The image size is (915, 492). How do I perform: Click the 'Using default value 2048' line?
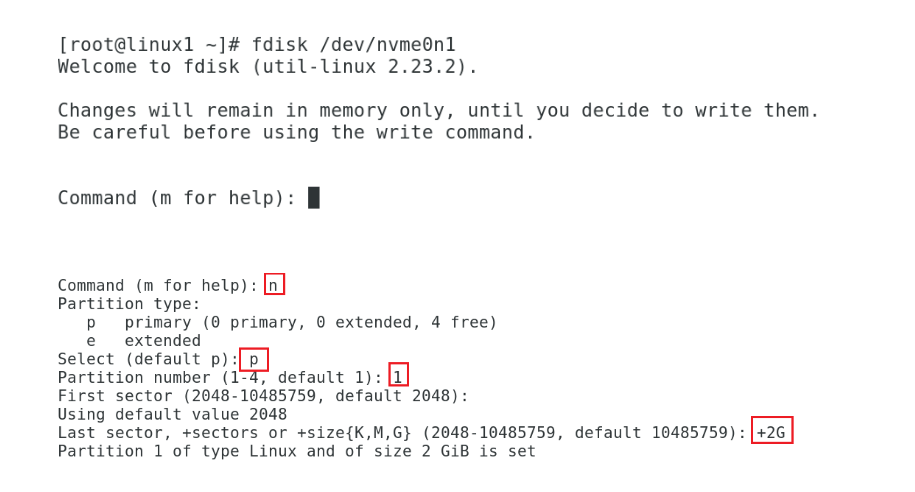pos(172,414)
